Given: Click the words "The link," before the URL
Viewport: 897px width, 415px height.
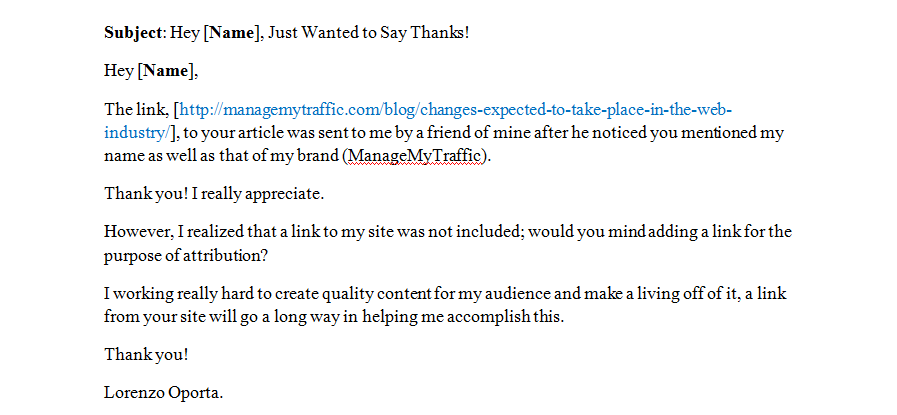Looking at the screenshot, I should click(x=137, y=109).
